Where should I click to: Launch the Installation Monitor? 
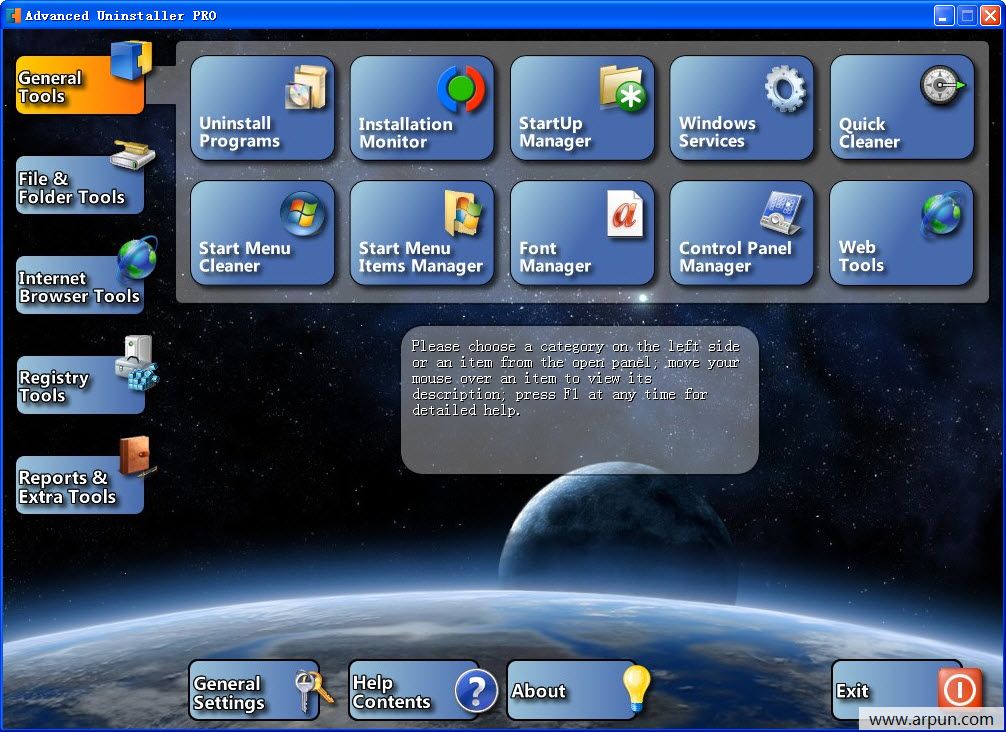pyautogui.click(x=422, y=108)
